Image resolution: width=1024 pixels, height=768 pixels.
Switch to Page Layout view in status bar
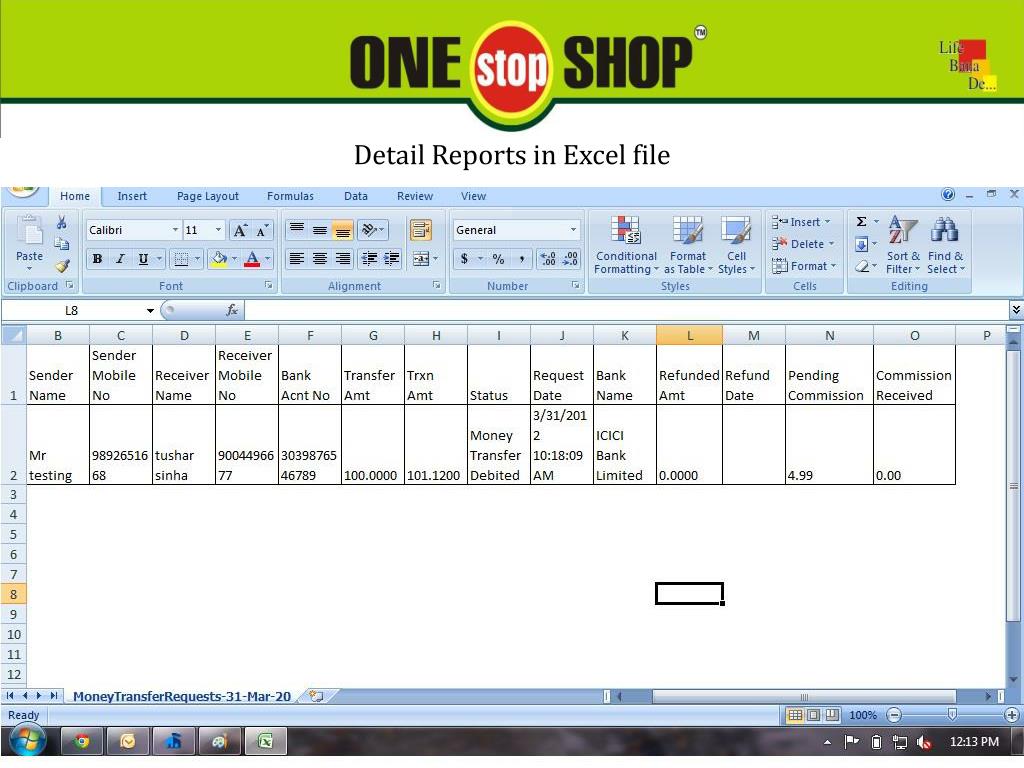pyautogui.click(x=813, y=715)
